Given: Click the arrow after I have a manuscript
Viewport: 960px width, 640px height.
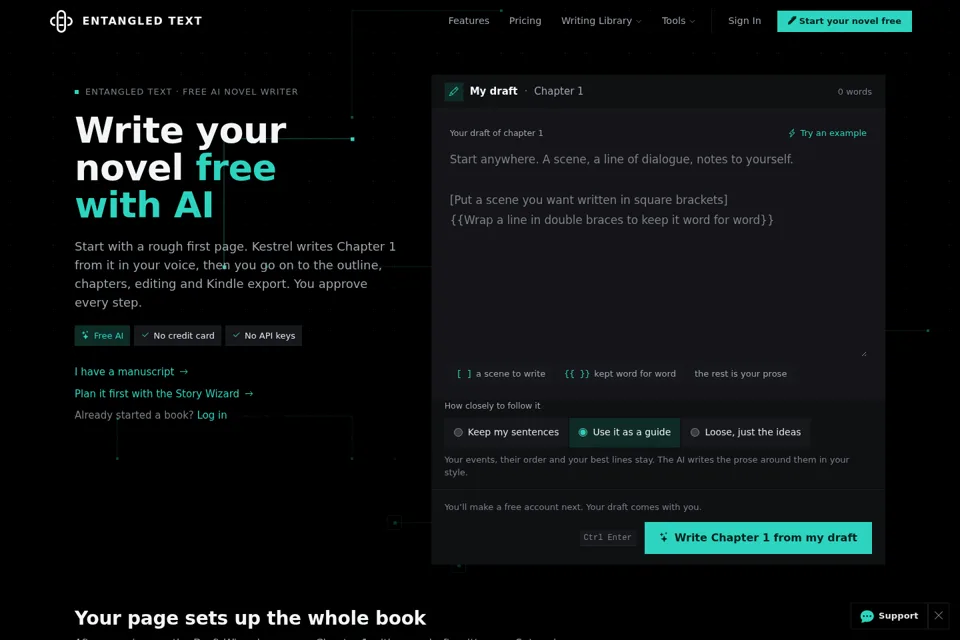Looking at the screenshot, I should tap(184, 372).
